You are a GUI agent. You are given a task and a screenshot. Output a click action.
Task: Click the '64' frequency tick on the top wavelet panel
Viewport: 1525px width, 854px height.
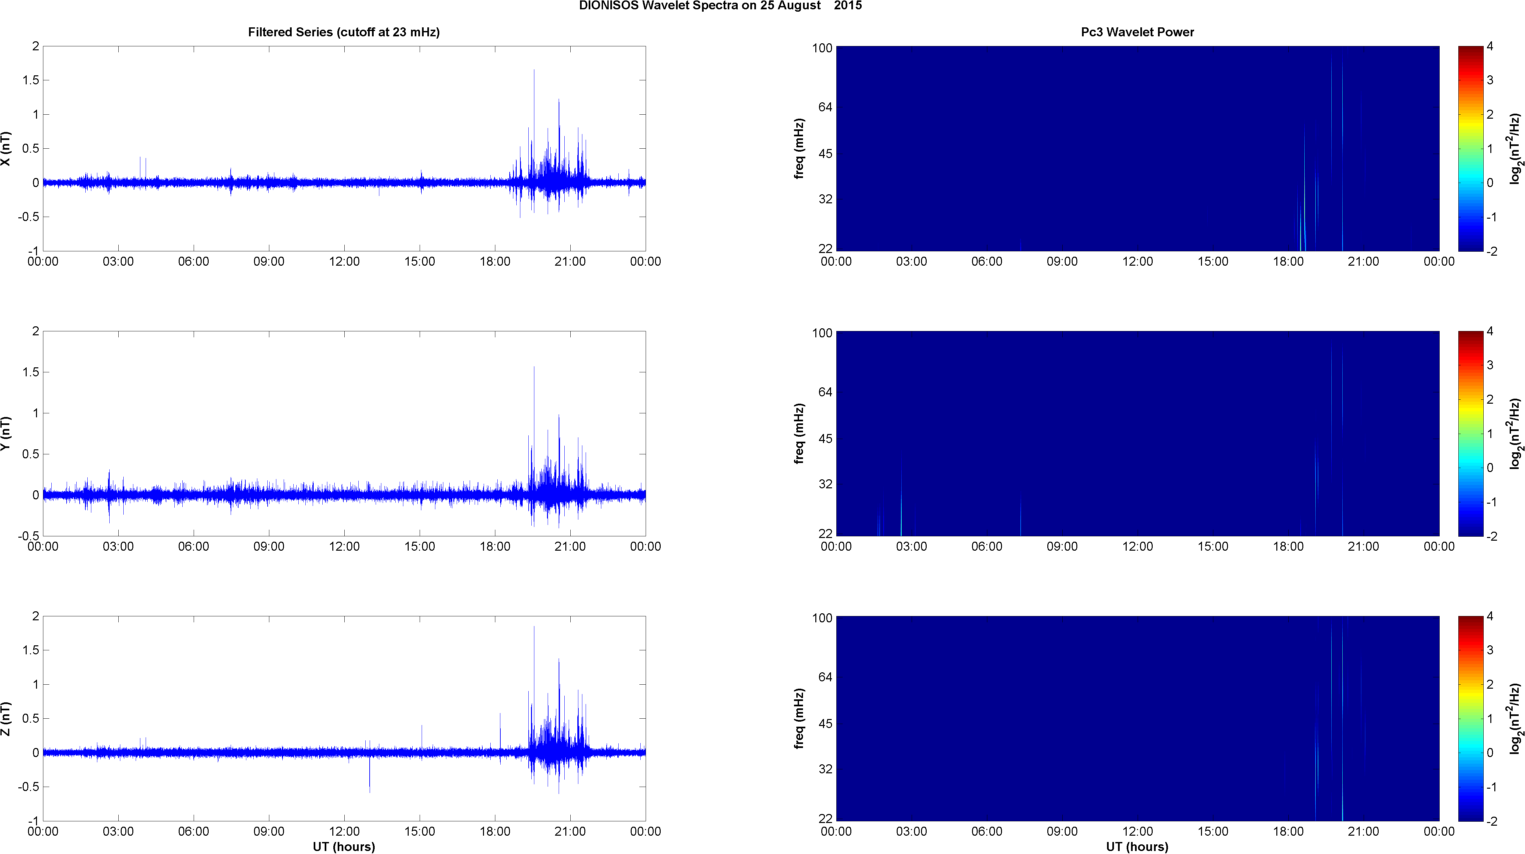pyautogui.click(x=825, y=108)
